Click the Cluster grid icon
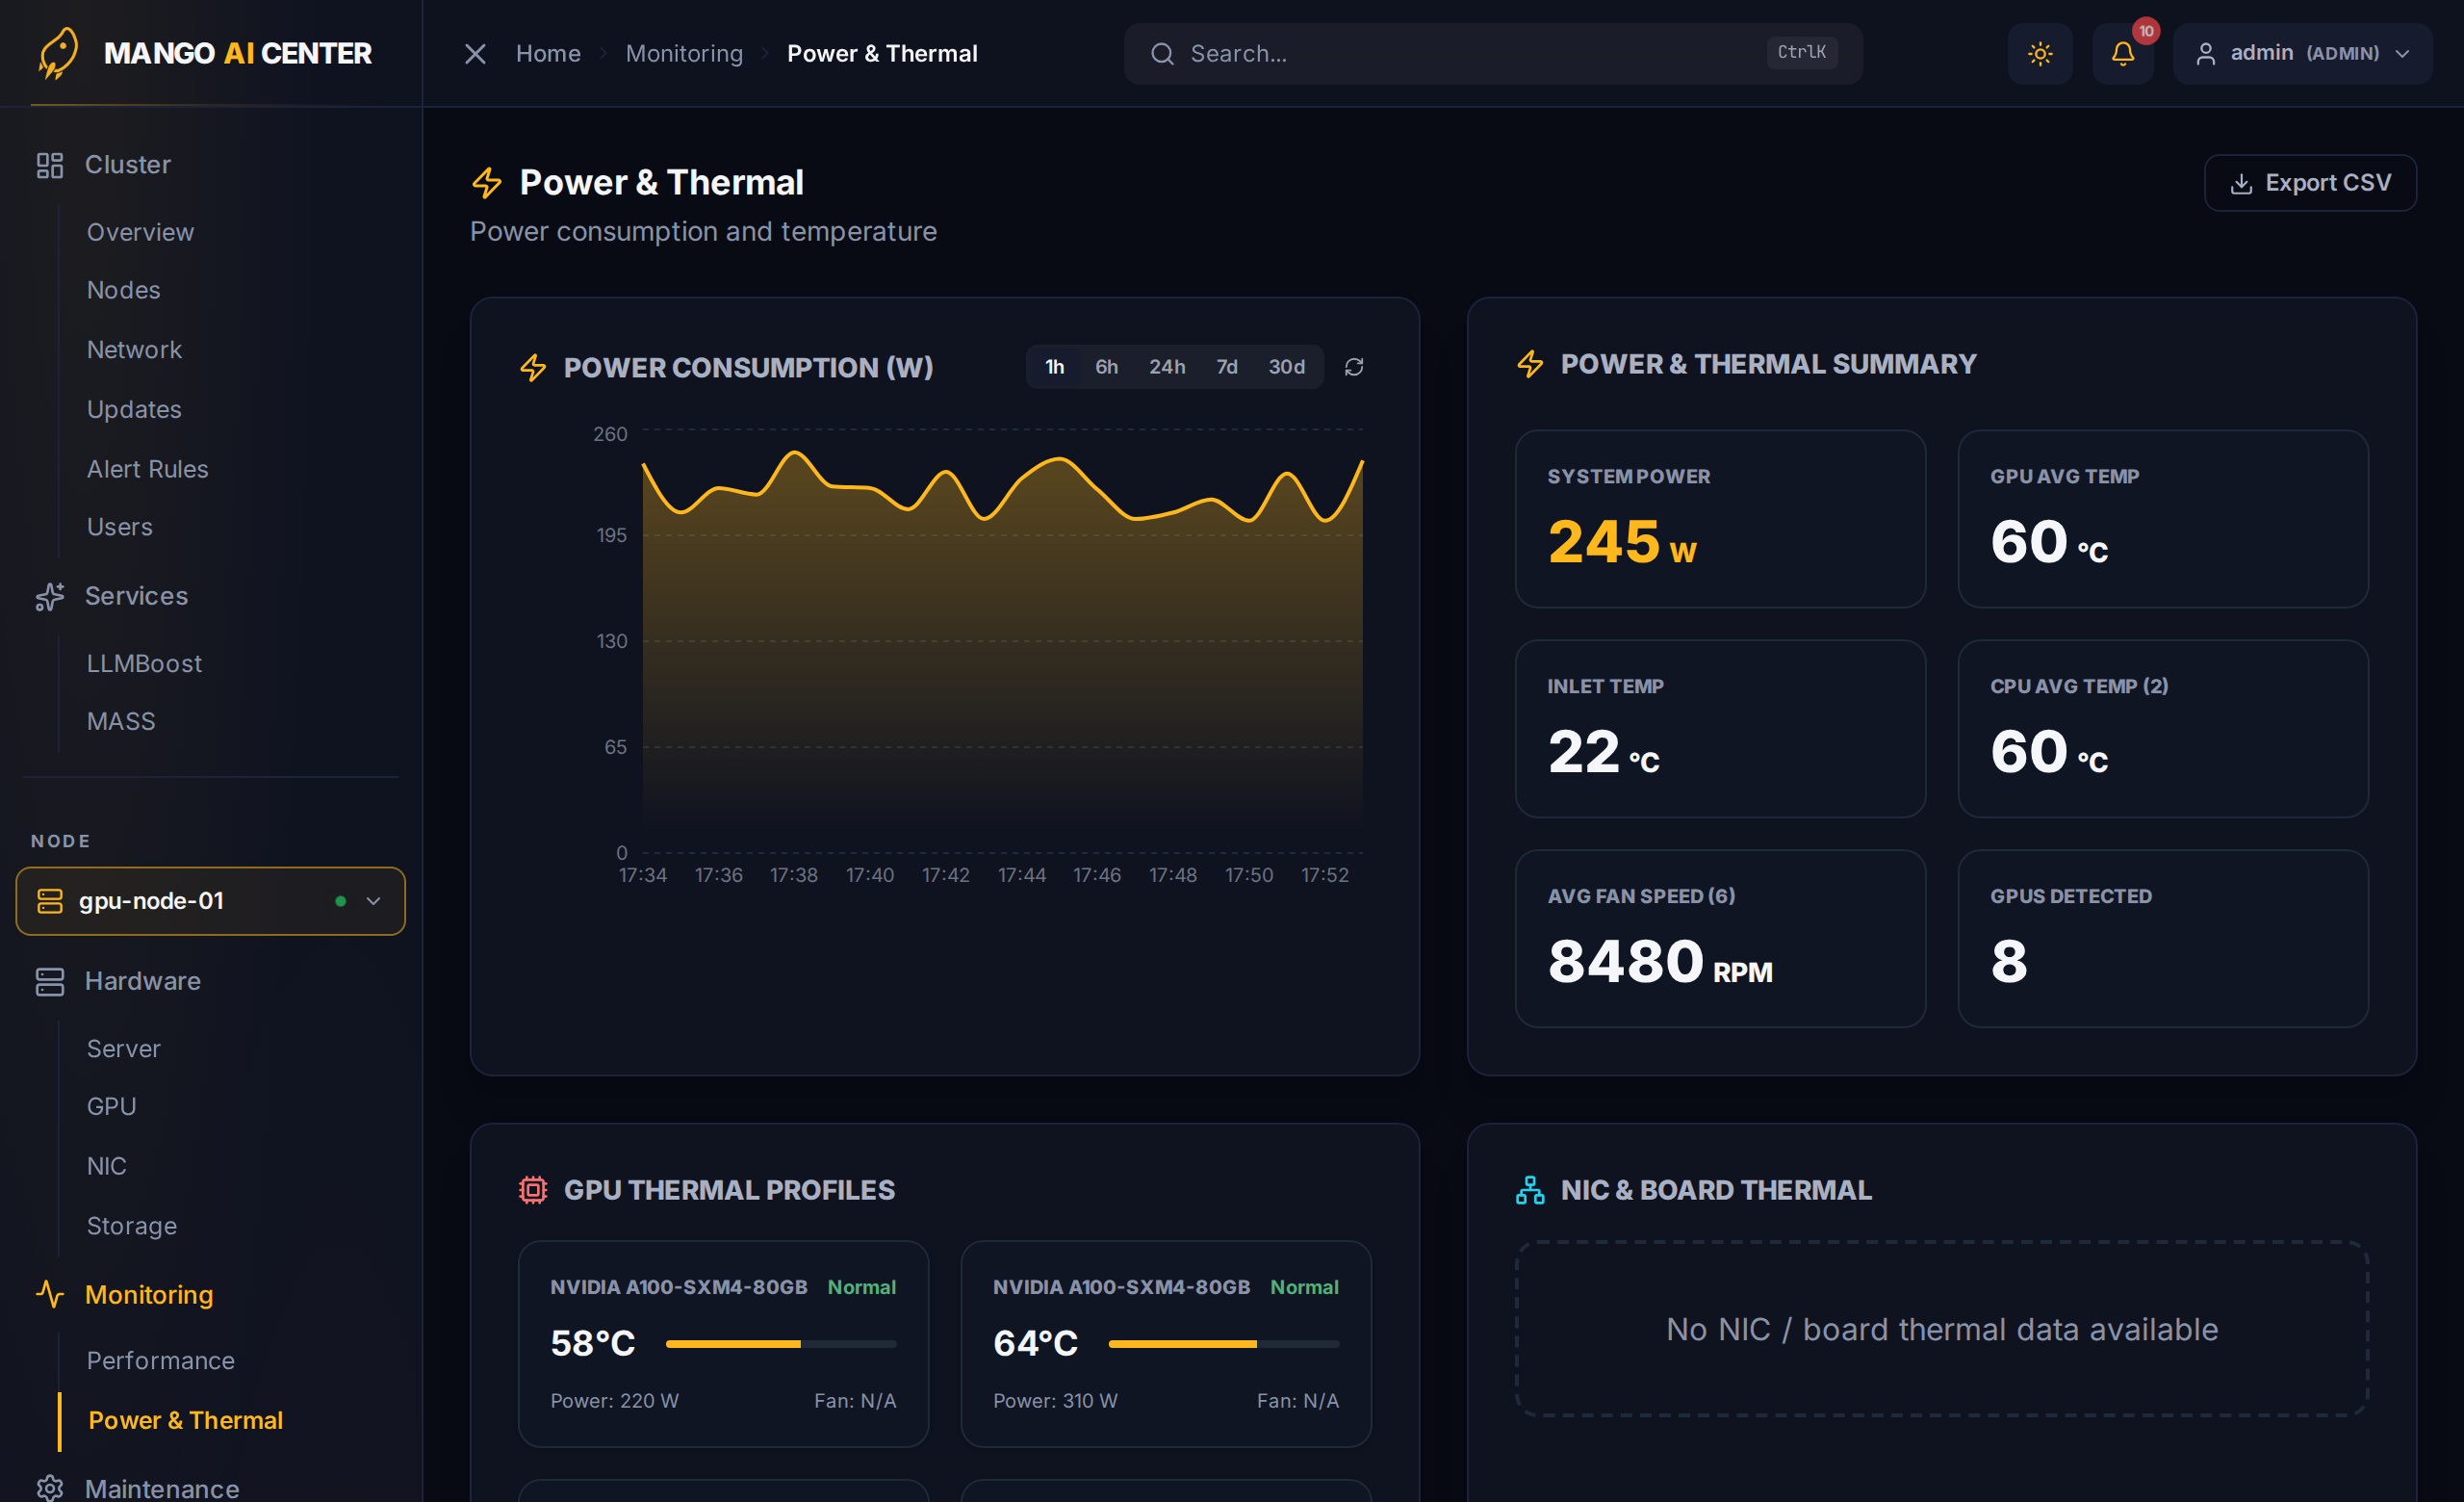 50,165
